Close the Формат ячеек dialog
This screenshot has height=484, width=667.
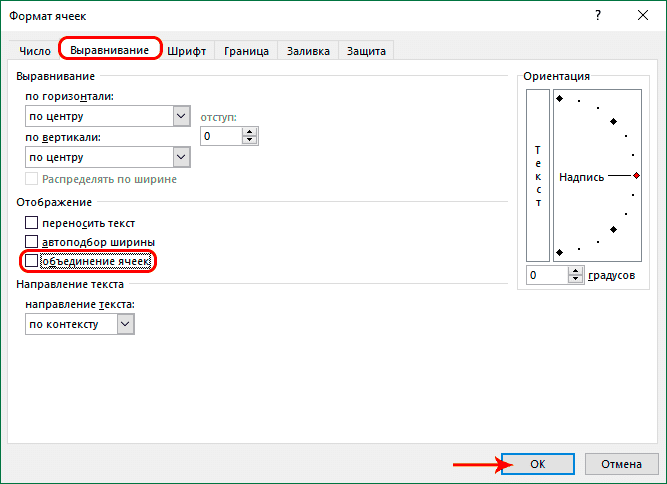point(643,15)
